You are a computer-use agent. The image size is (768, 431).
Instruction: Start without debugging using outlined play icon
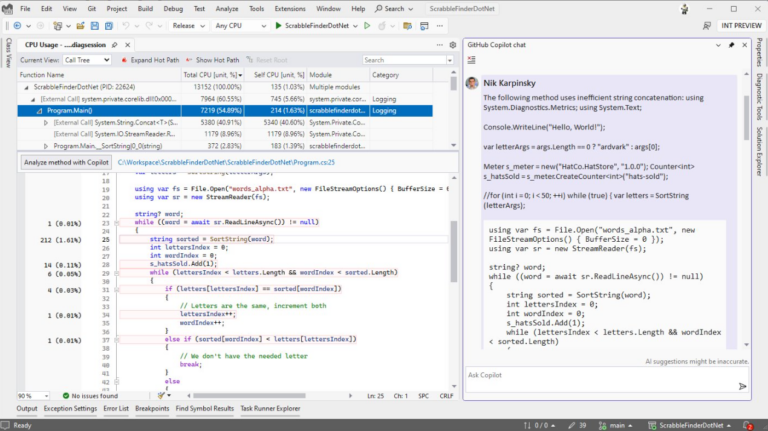click(367, 25)
